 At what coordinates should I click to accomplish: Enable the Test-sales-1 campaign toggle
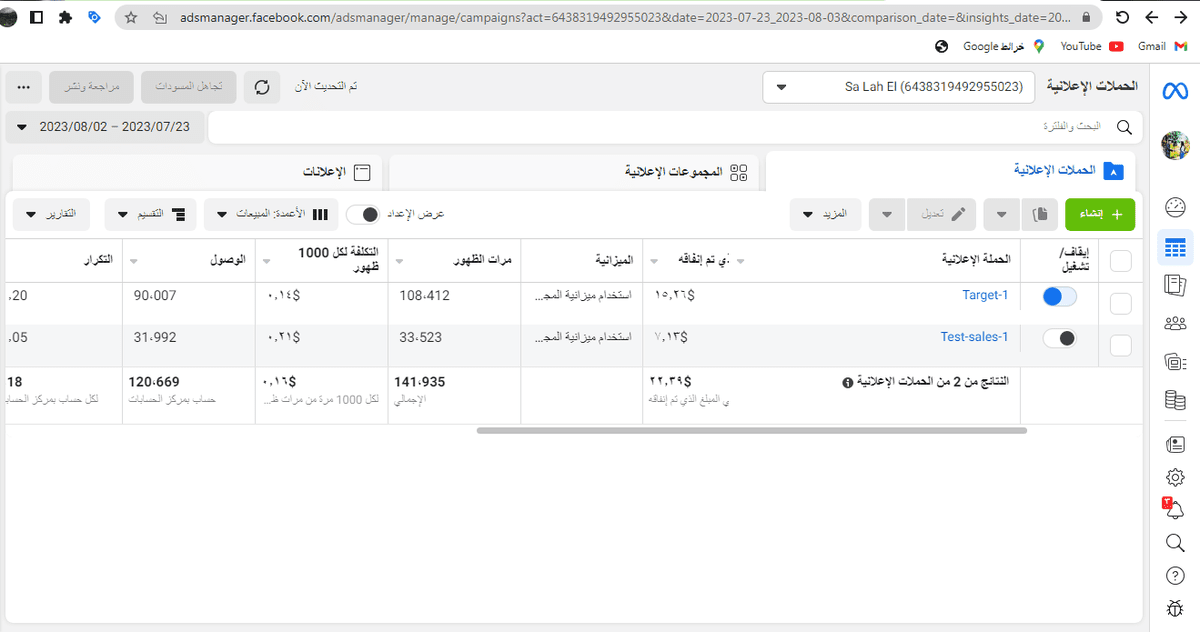(1060, 338)
